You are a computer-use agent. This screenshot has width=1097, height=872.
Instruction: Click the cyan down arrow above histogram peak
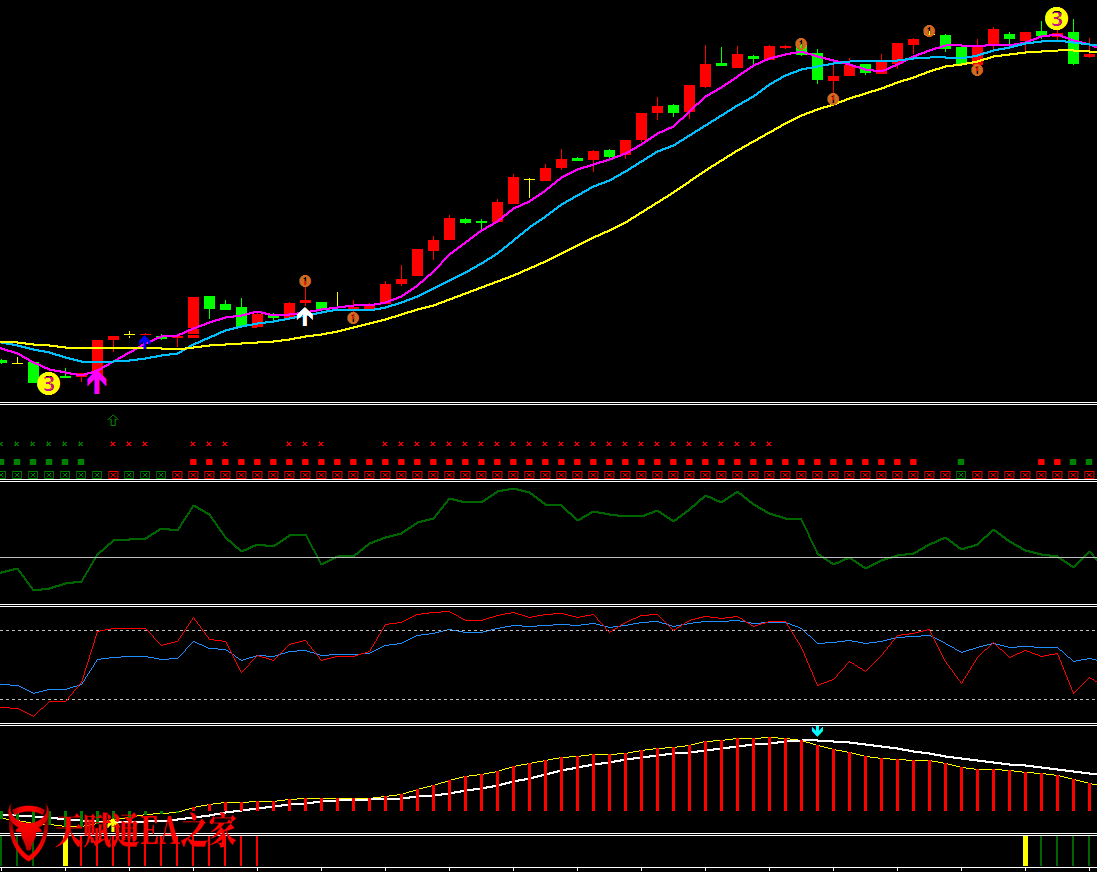pyautogui.click(x=817, y=731)
